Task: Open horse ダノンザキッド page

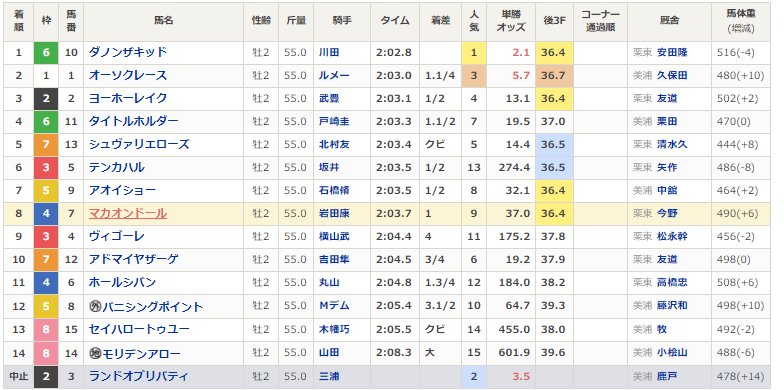Action: 128,52
